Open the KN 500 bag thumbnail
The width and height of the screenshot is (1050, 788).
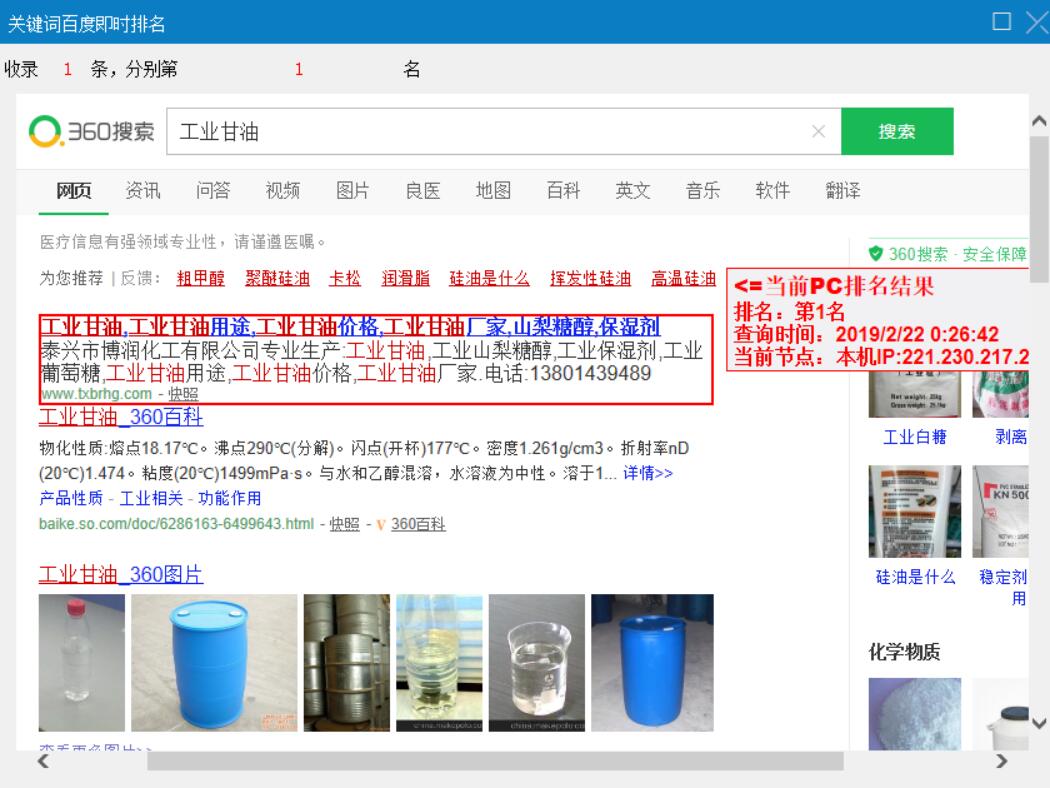click(1000, 511)
